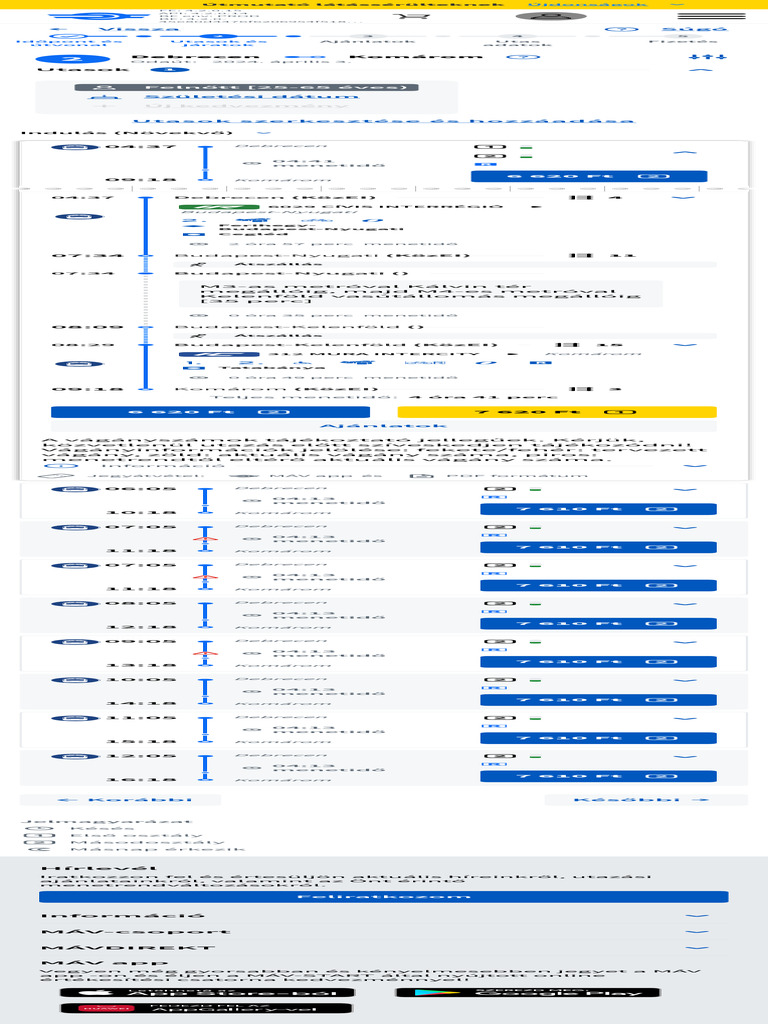Image resolution: width=768 pixels, height=1024 pixels.
Task: Open Utasok szerkesztése és hozzáadása link
Action: [383, 121]
